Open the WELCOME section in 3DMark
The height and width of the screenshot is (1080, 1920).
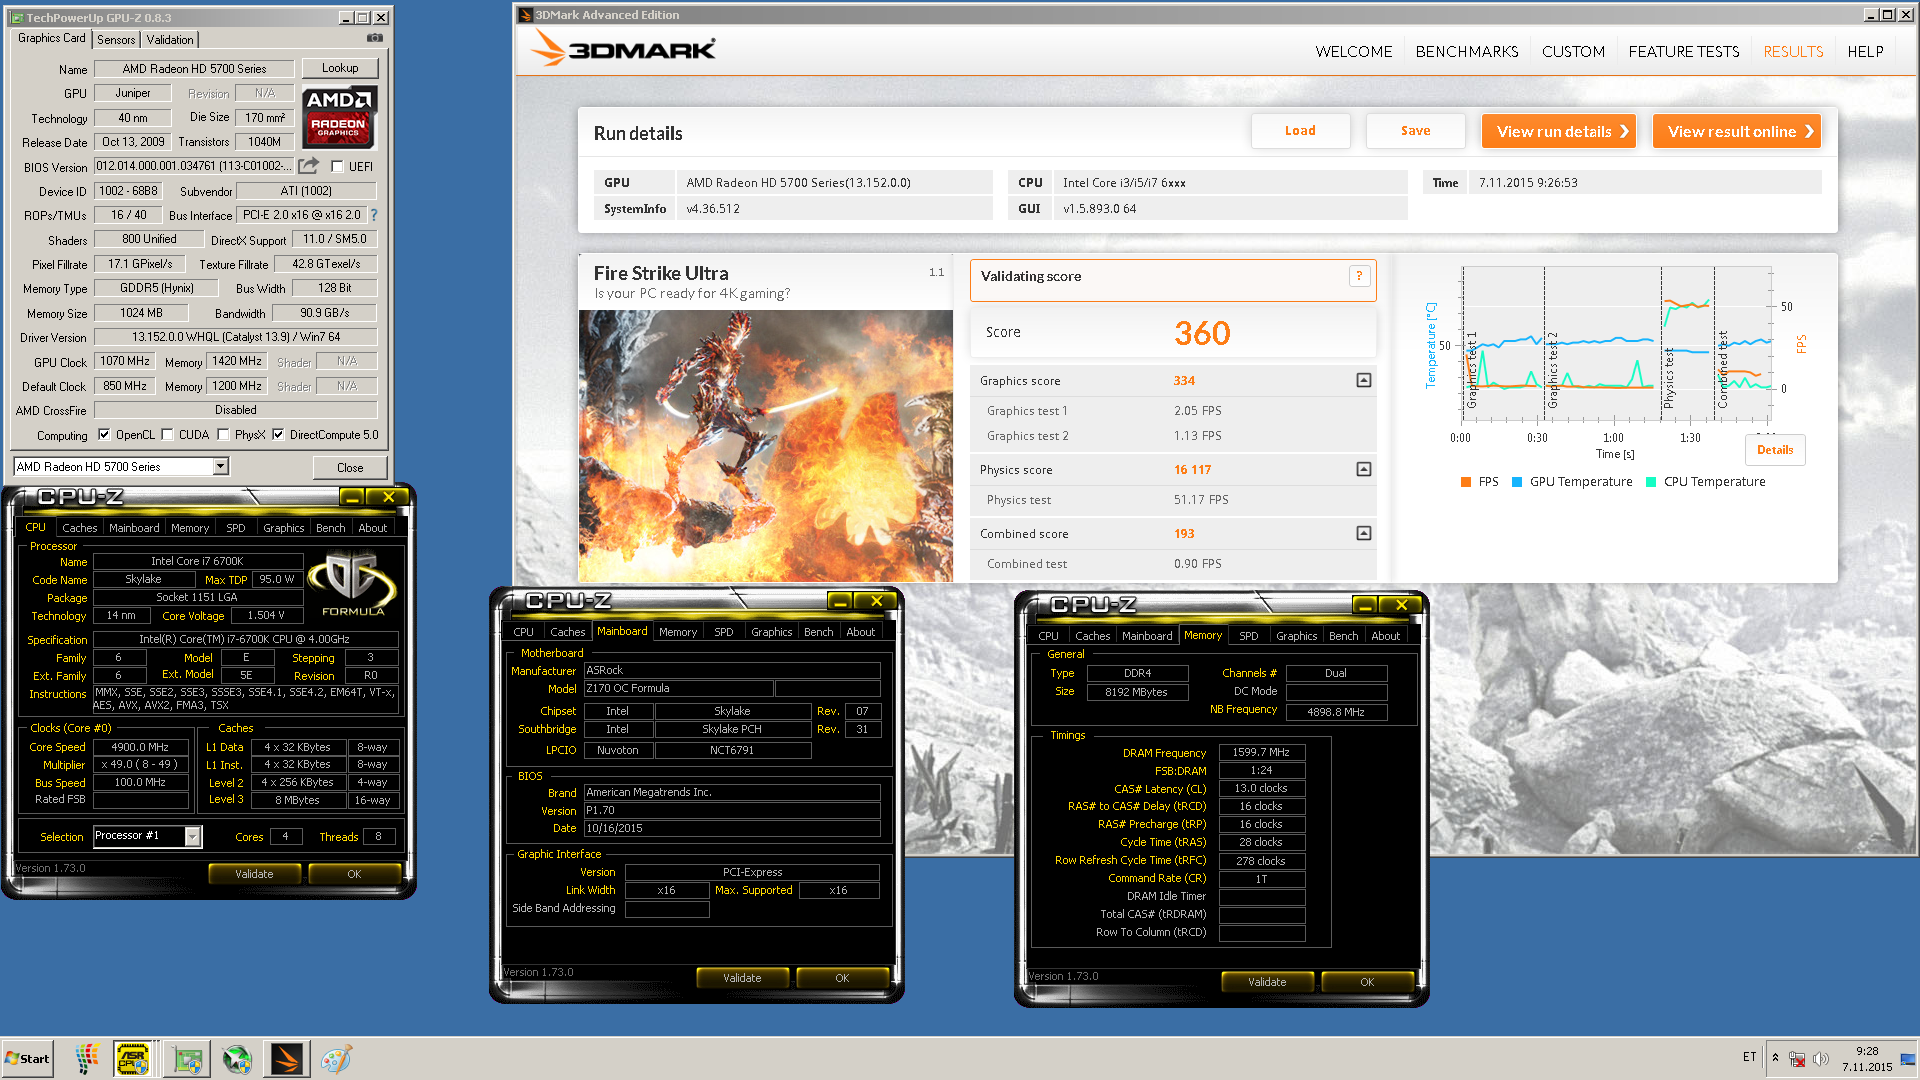coord(1353,52)
